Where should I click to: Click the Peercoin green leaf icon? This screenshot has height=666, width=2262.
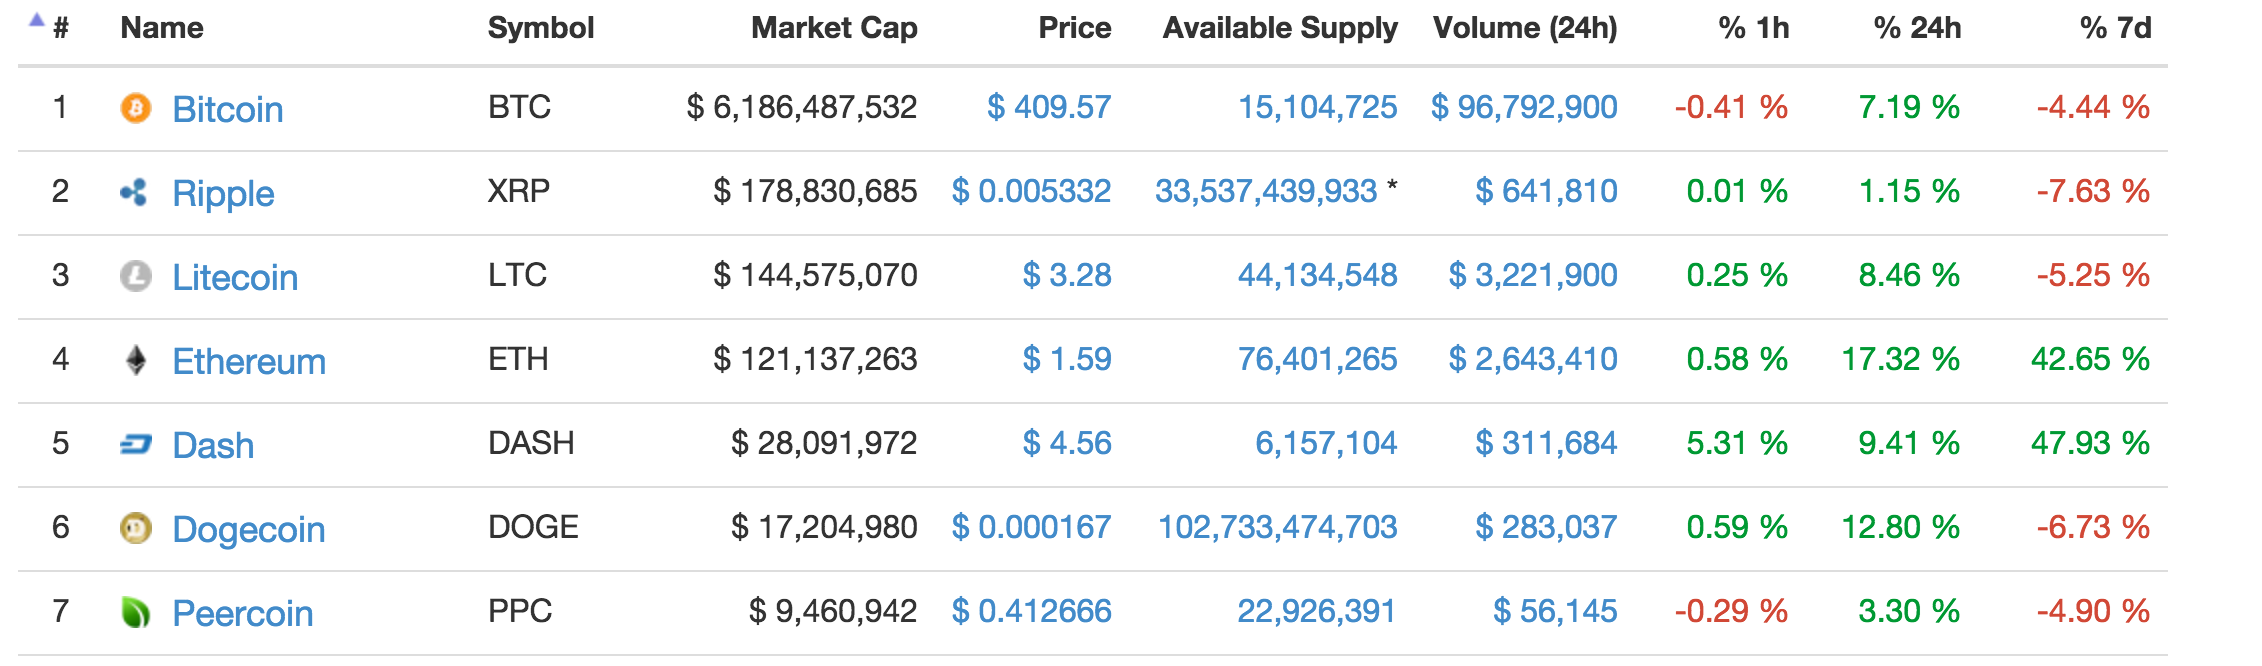136,612
